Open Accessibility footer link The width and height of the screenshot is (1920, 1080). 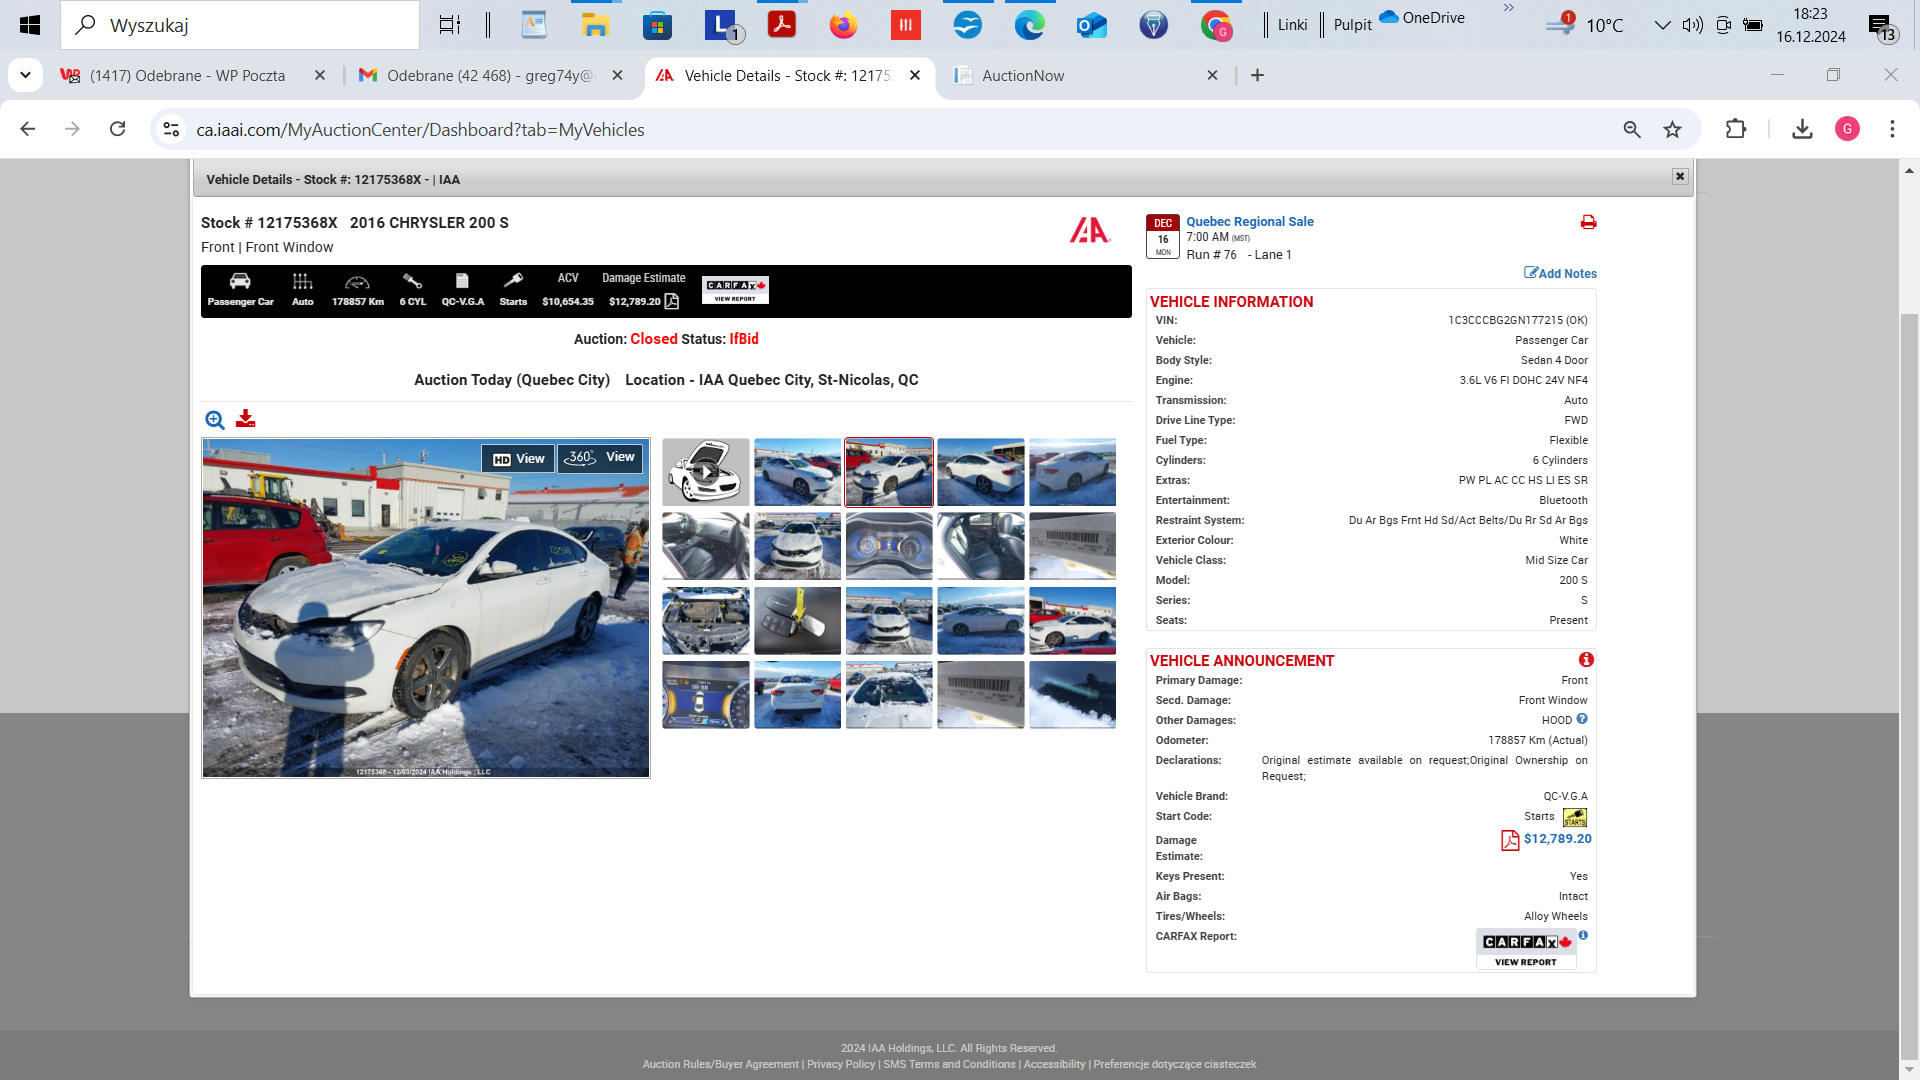(1054, 1064)
